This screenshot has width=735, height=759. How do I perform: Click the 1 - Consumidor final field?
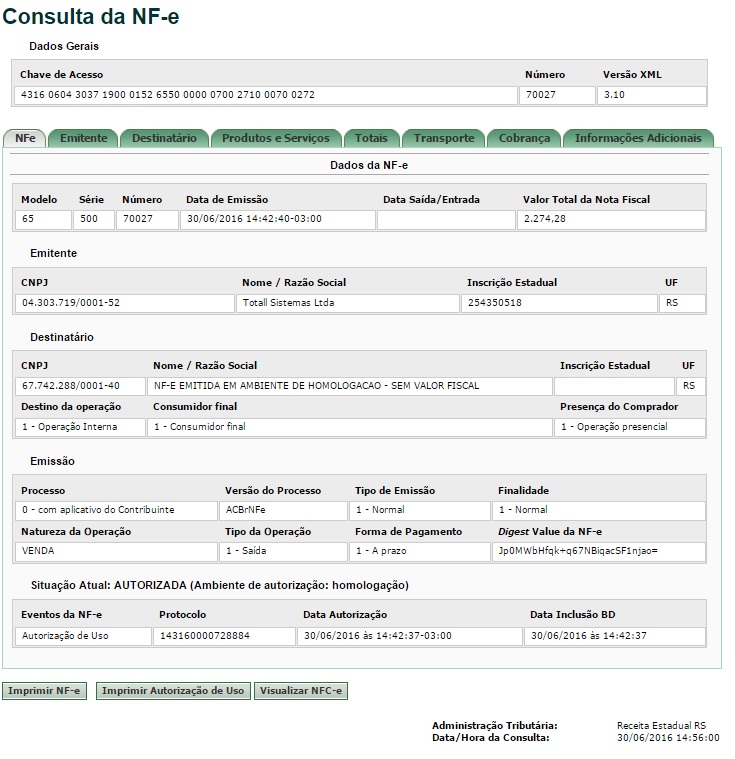click(350, 427)
